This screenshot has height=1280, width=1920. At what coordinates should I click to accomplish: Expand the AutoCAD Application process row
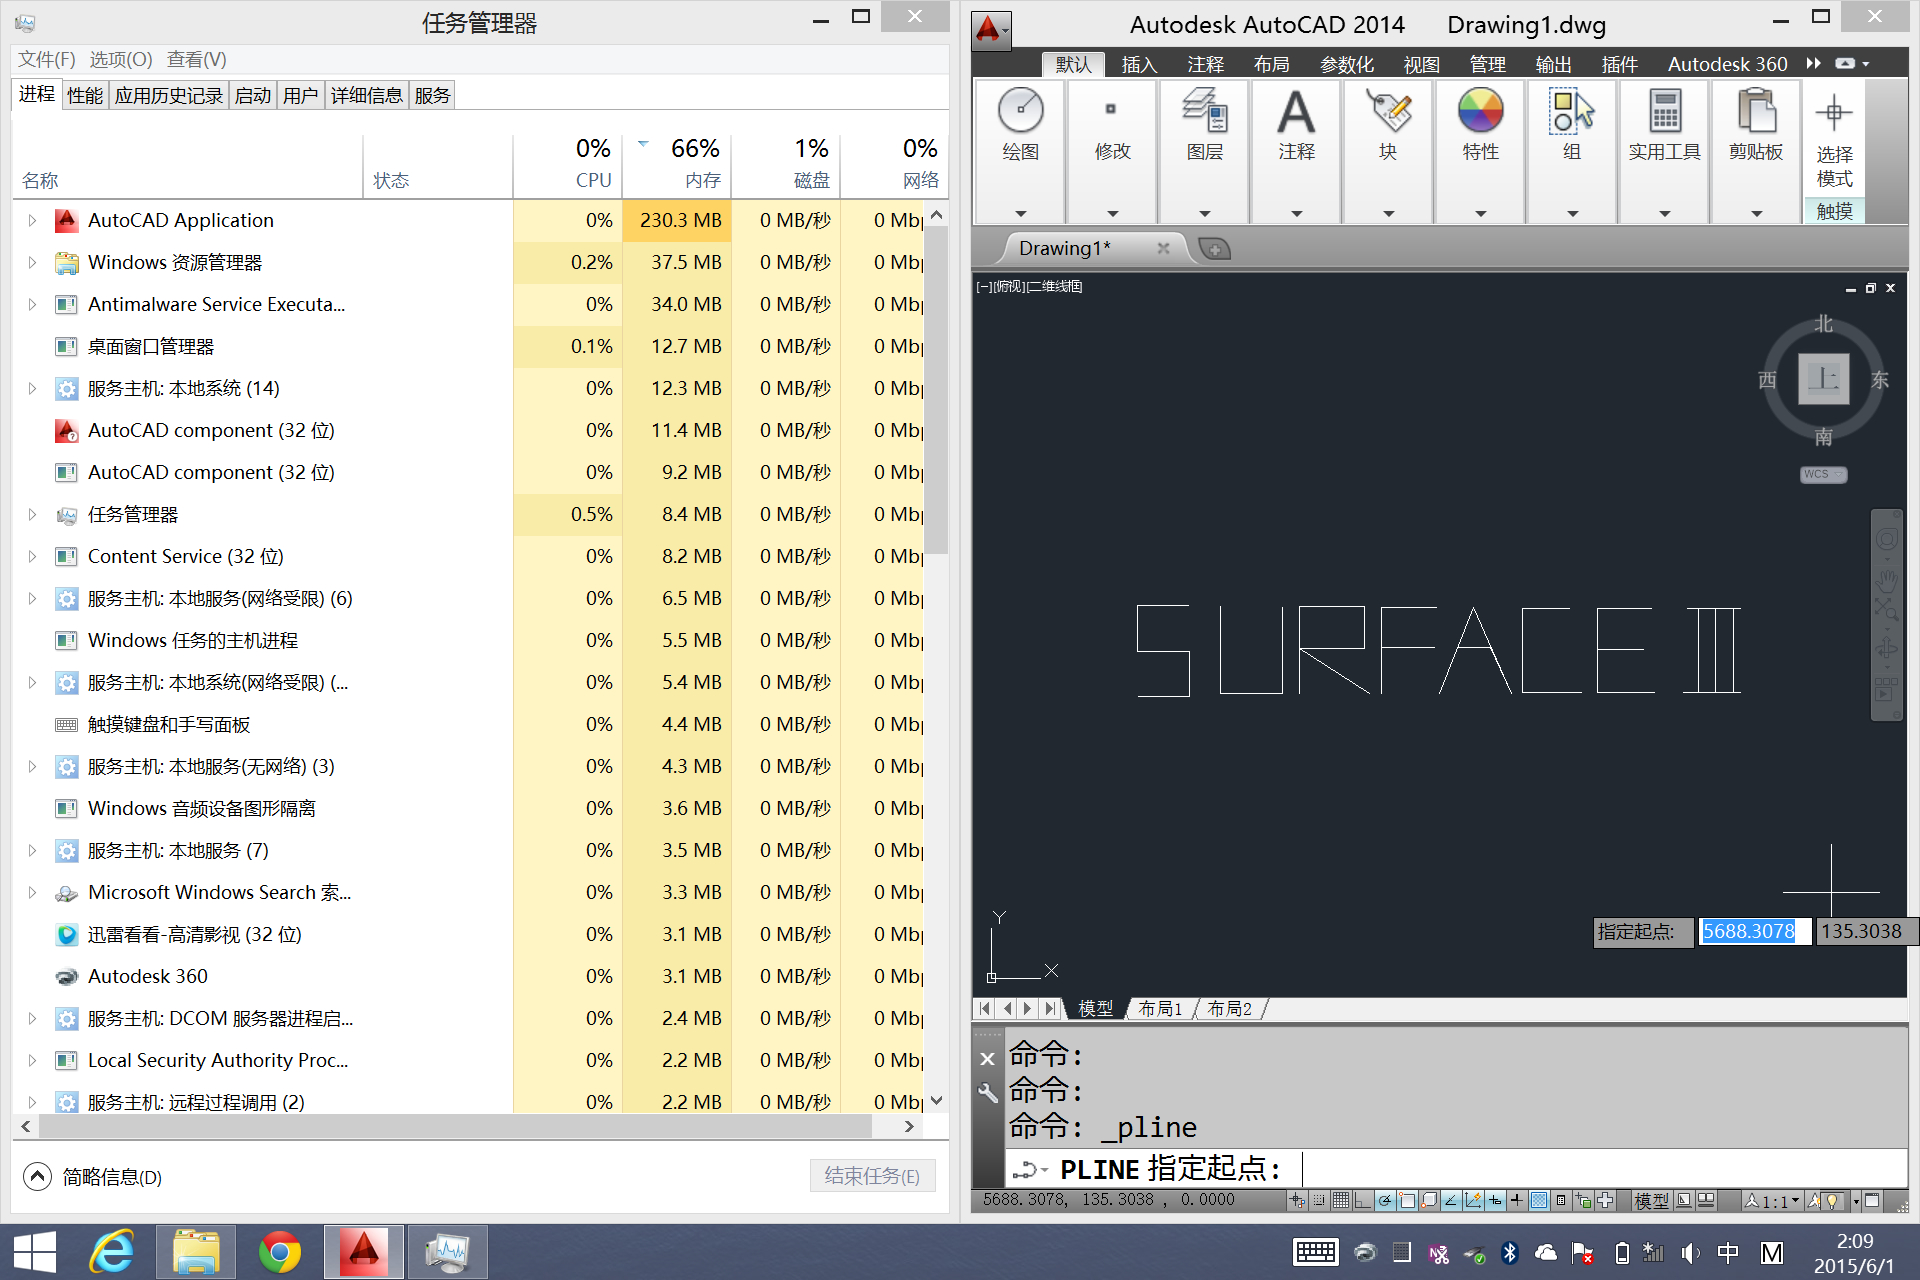pos(32,221)
